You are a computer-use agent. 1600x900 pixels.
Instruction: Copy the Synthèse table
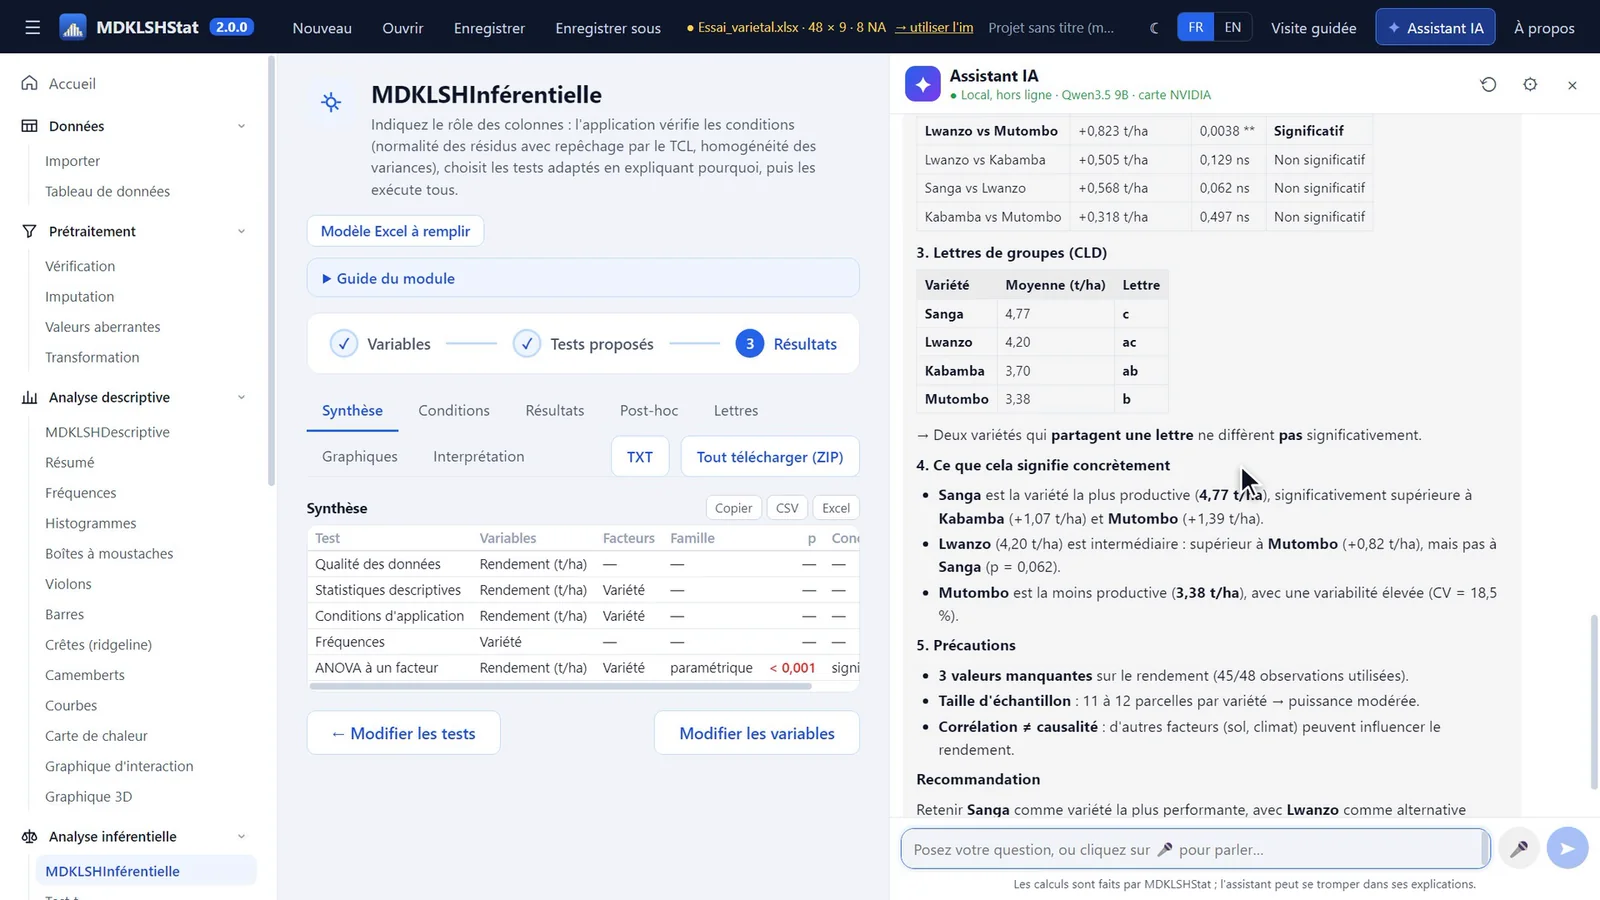[733, 508]
